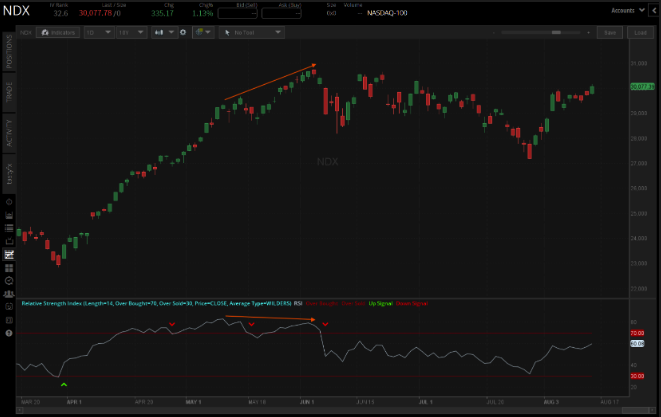Click the sidebar icon above the help icon
The height and width of the screenshot is (417, 661).
9,320
